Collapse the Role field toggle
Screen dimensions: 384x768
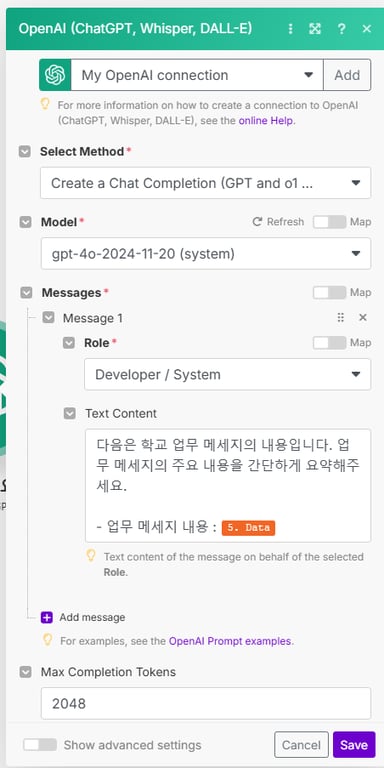pos(69,343)
